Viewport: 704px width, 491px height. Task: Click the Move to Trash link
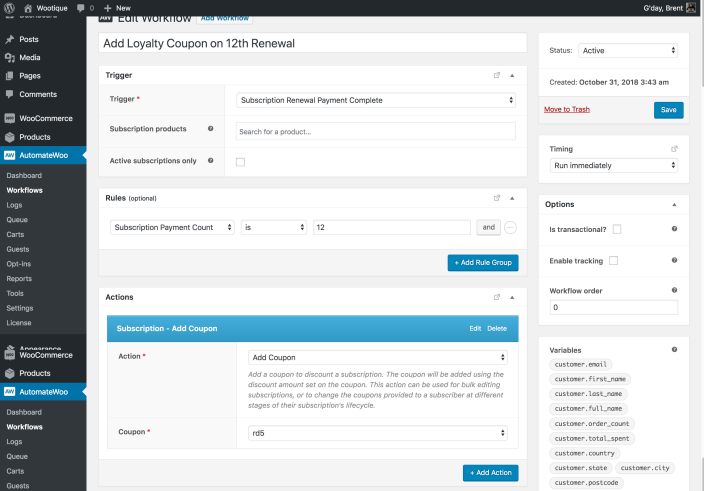tap(566, 109)
